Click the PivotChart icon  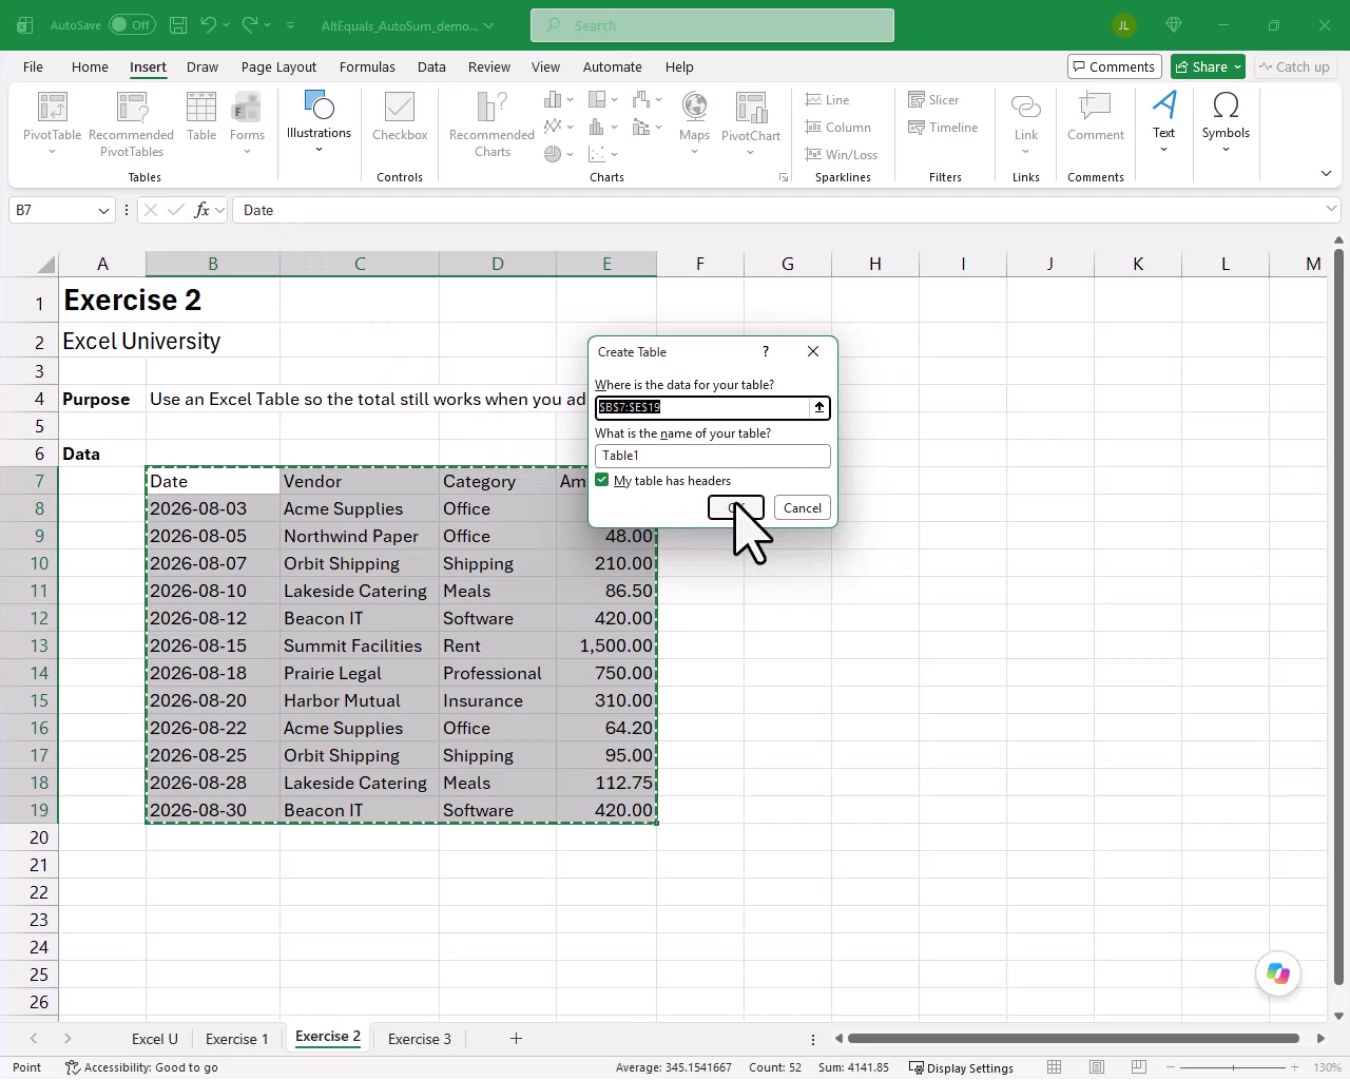point(751,107)
